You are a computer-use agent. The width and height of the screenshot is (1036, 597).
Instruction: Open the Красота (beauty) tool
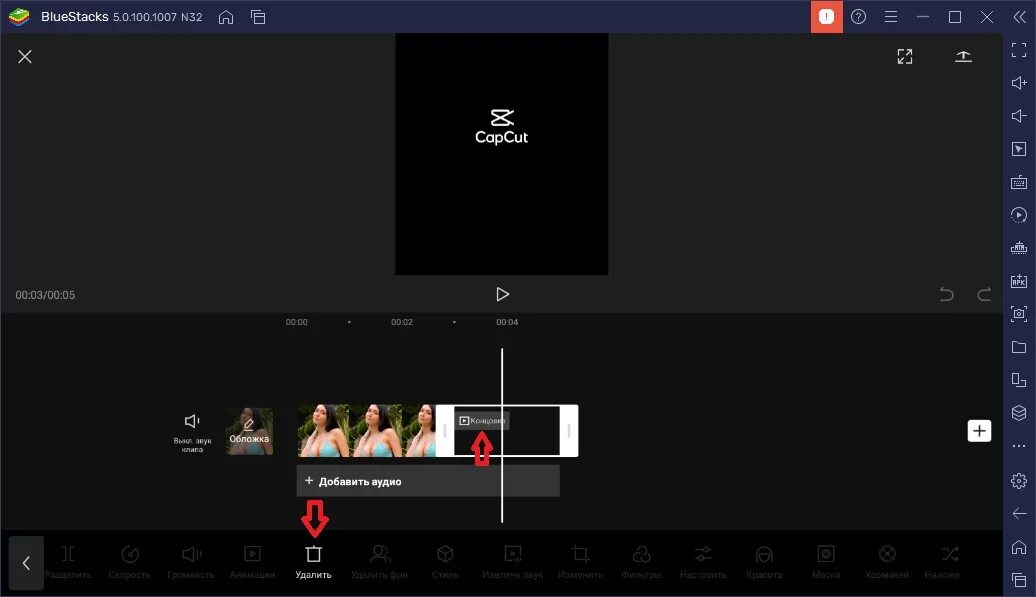tap(764, 562)
